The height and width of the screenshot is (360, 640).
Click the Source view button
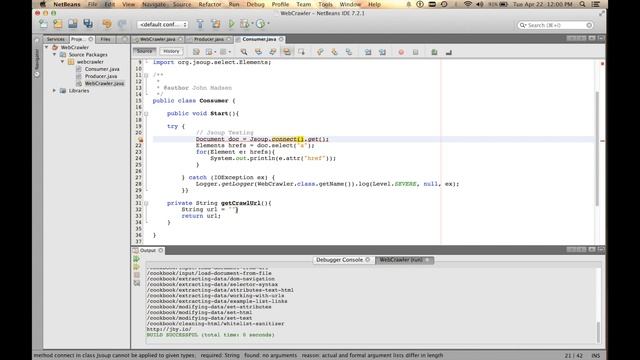[144, 51]
